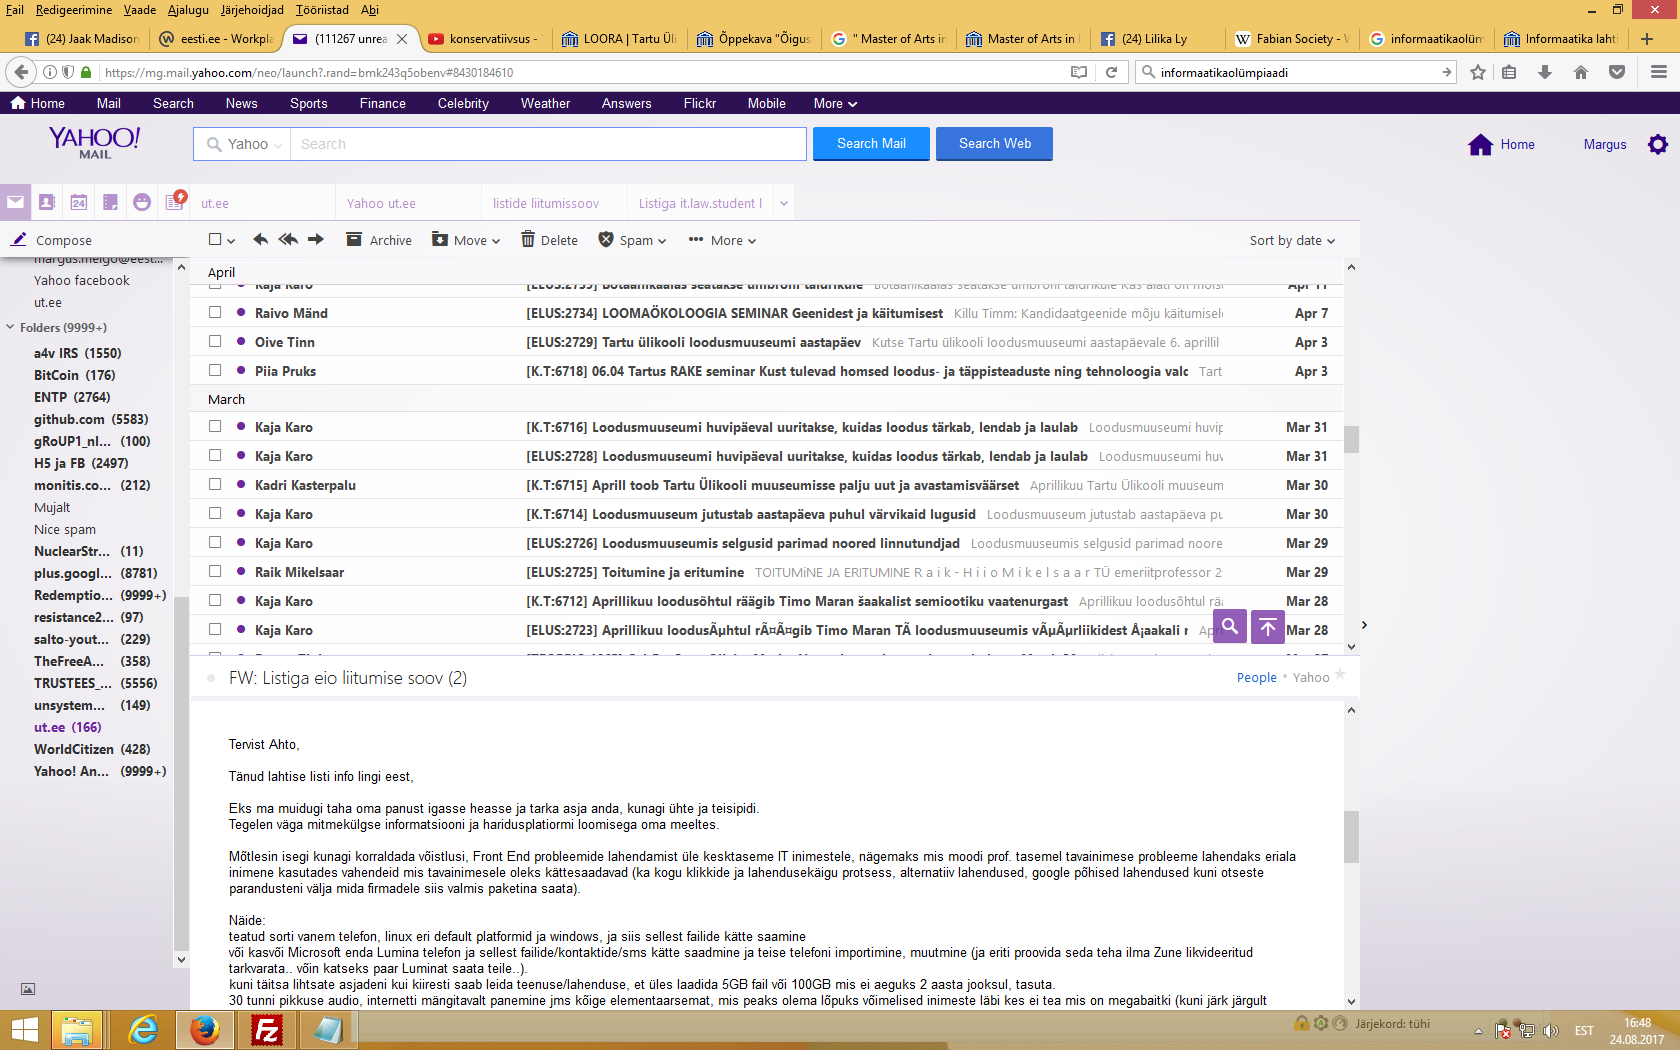Open Windows File Explorer from taskbar
Viewport: 1680px width, 1050px height.
pos(77,1029)
